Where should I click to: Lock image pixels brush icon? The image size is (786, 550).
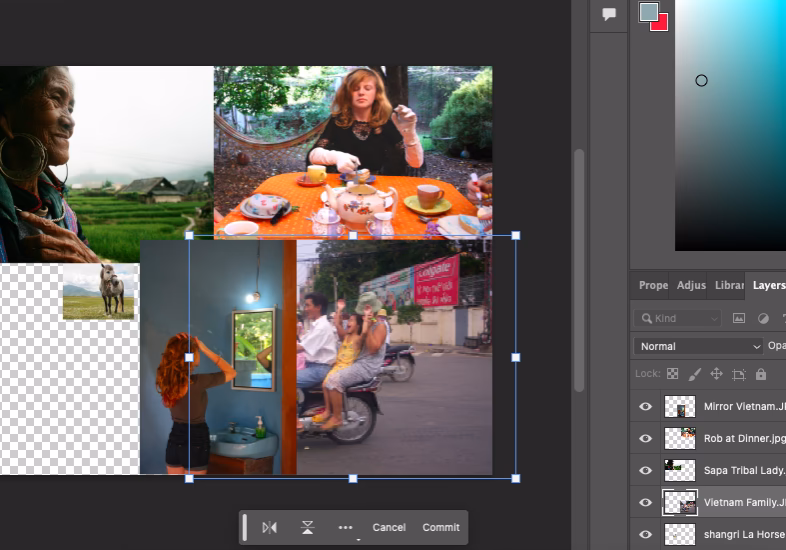pyautogui.click(x=694, y=374)
